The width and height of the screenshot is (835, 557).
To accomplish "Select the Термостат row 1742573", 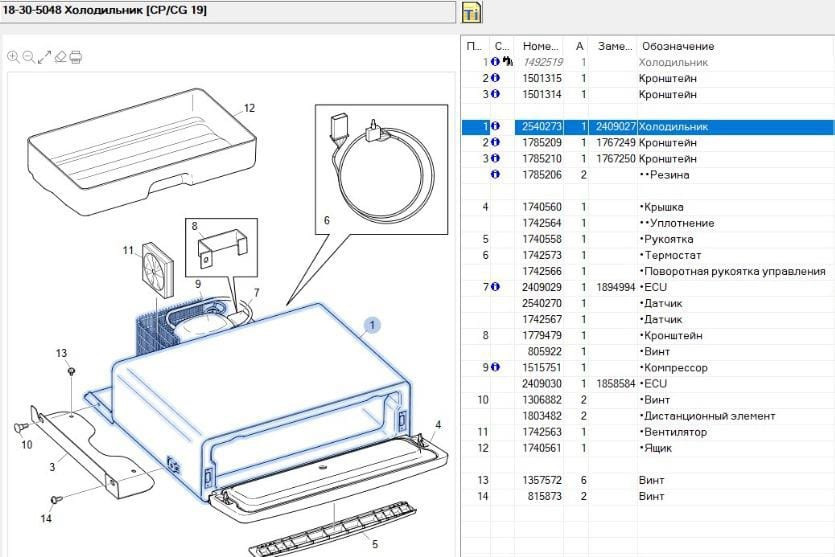I will click(x=678, y=256).
